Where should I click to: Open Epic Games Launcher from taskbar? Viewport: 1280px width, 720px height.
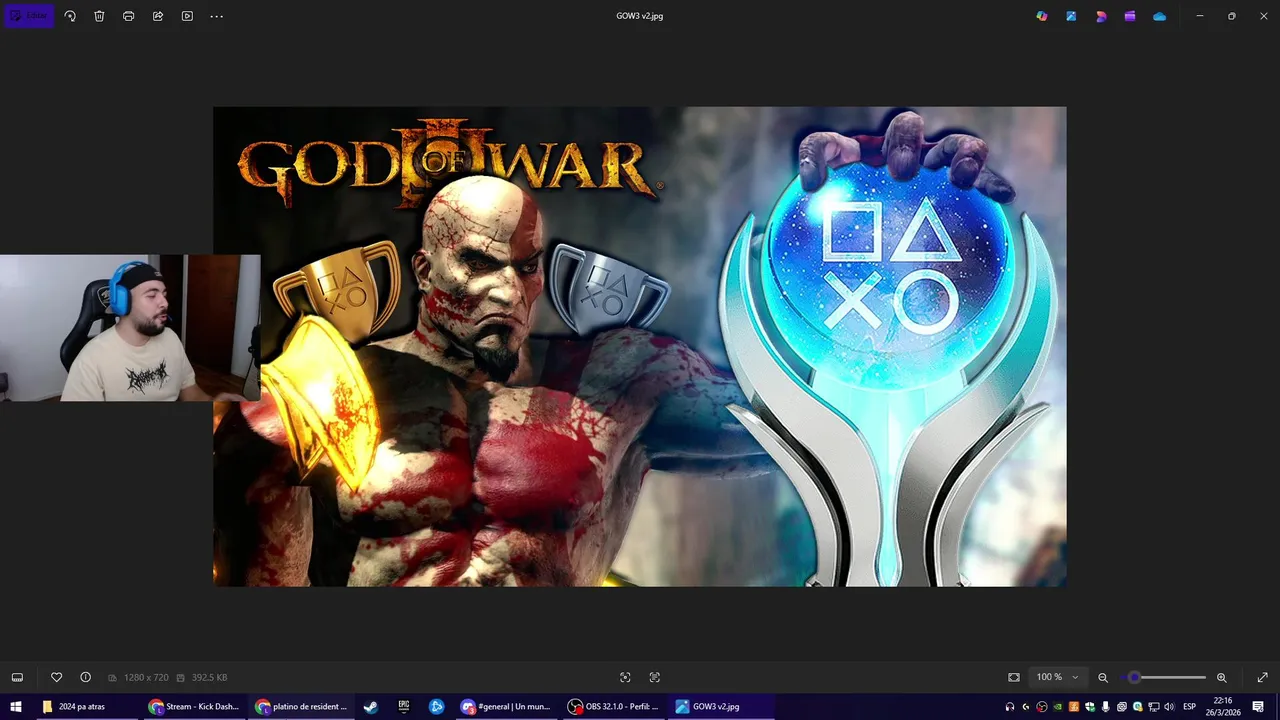point(404,706)
